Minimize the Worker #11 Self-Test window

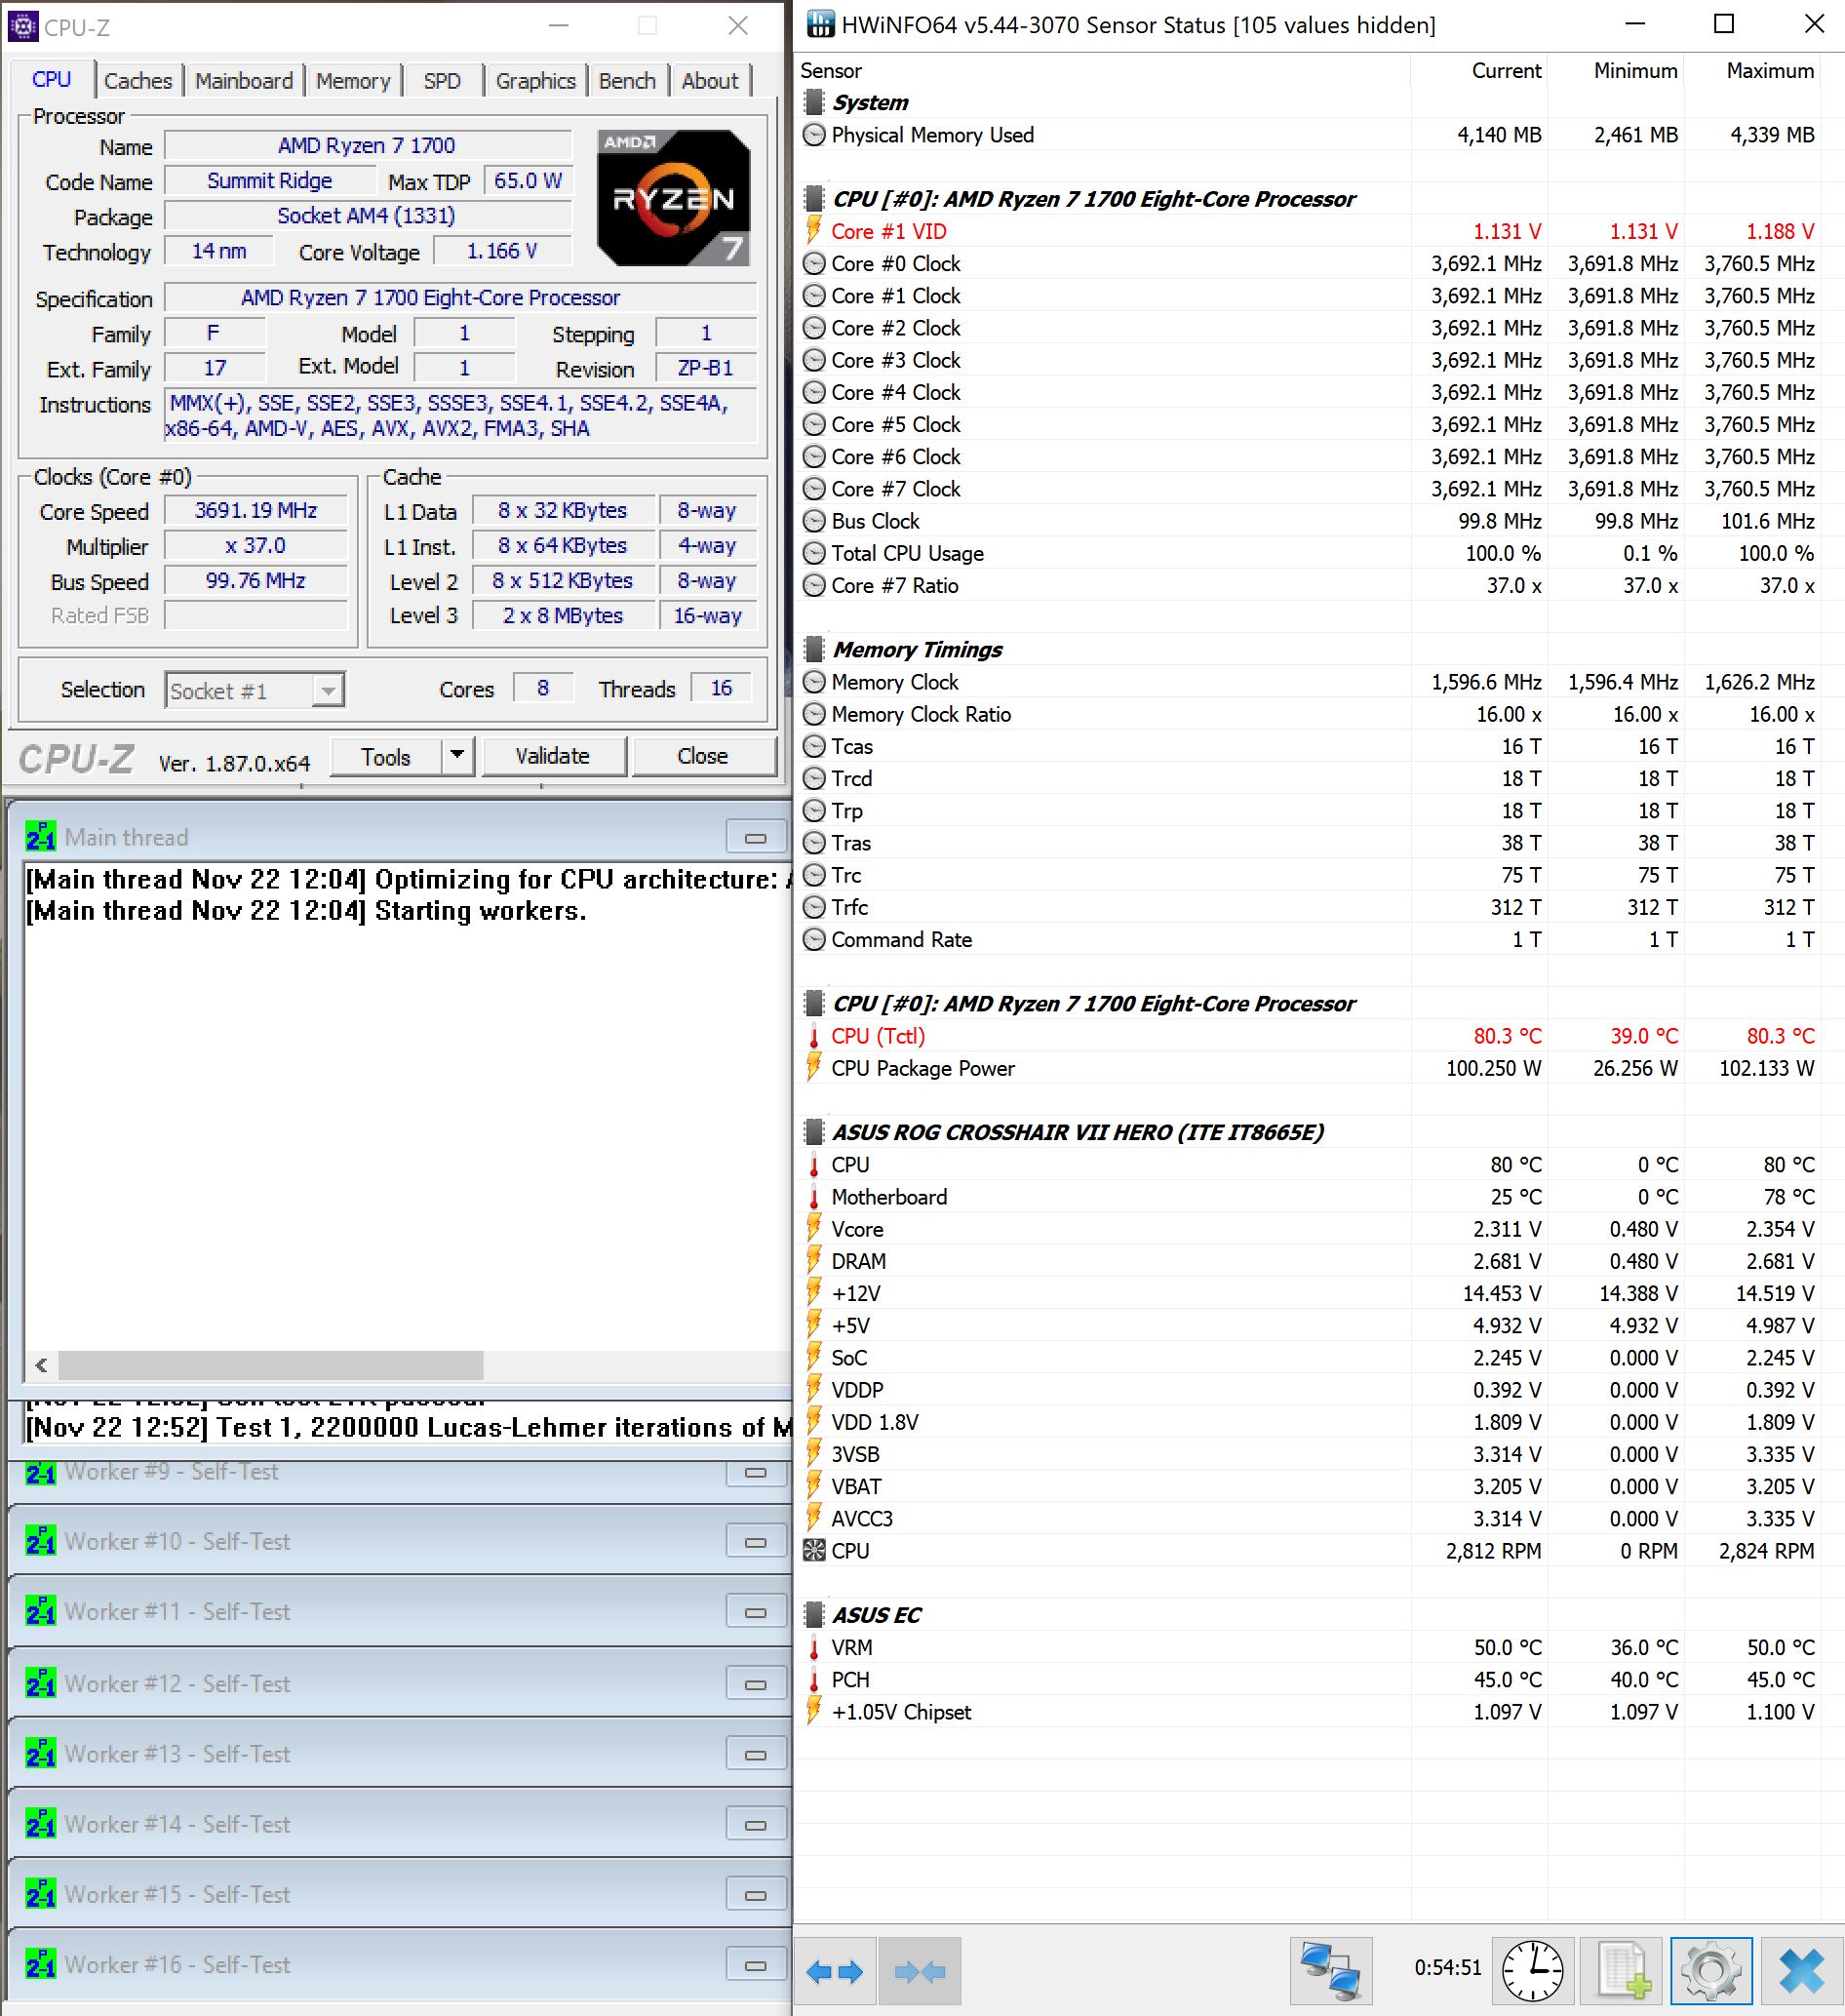coord(756,1613)
